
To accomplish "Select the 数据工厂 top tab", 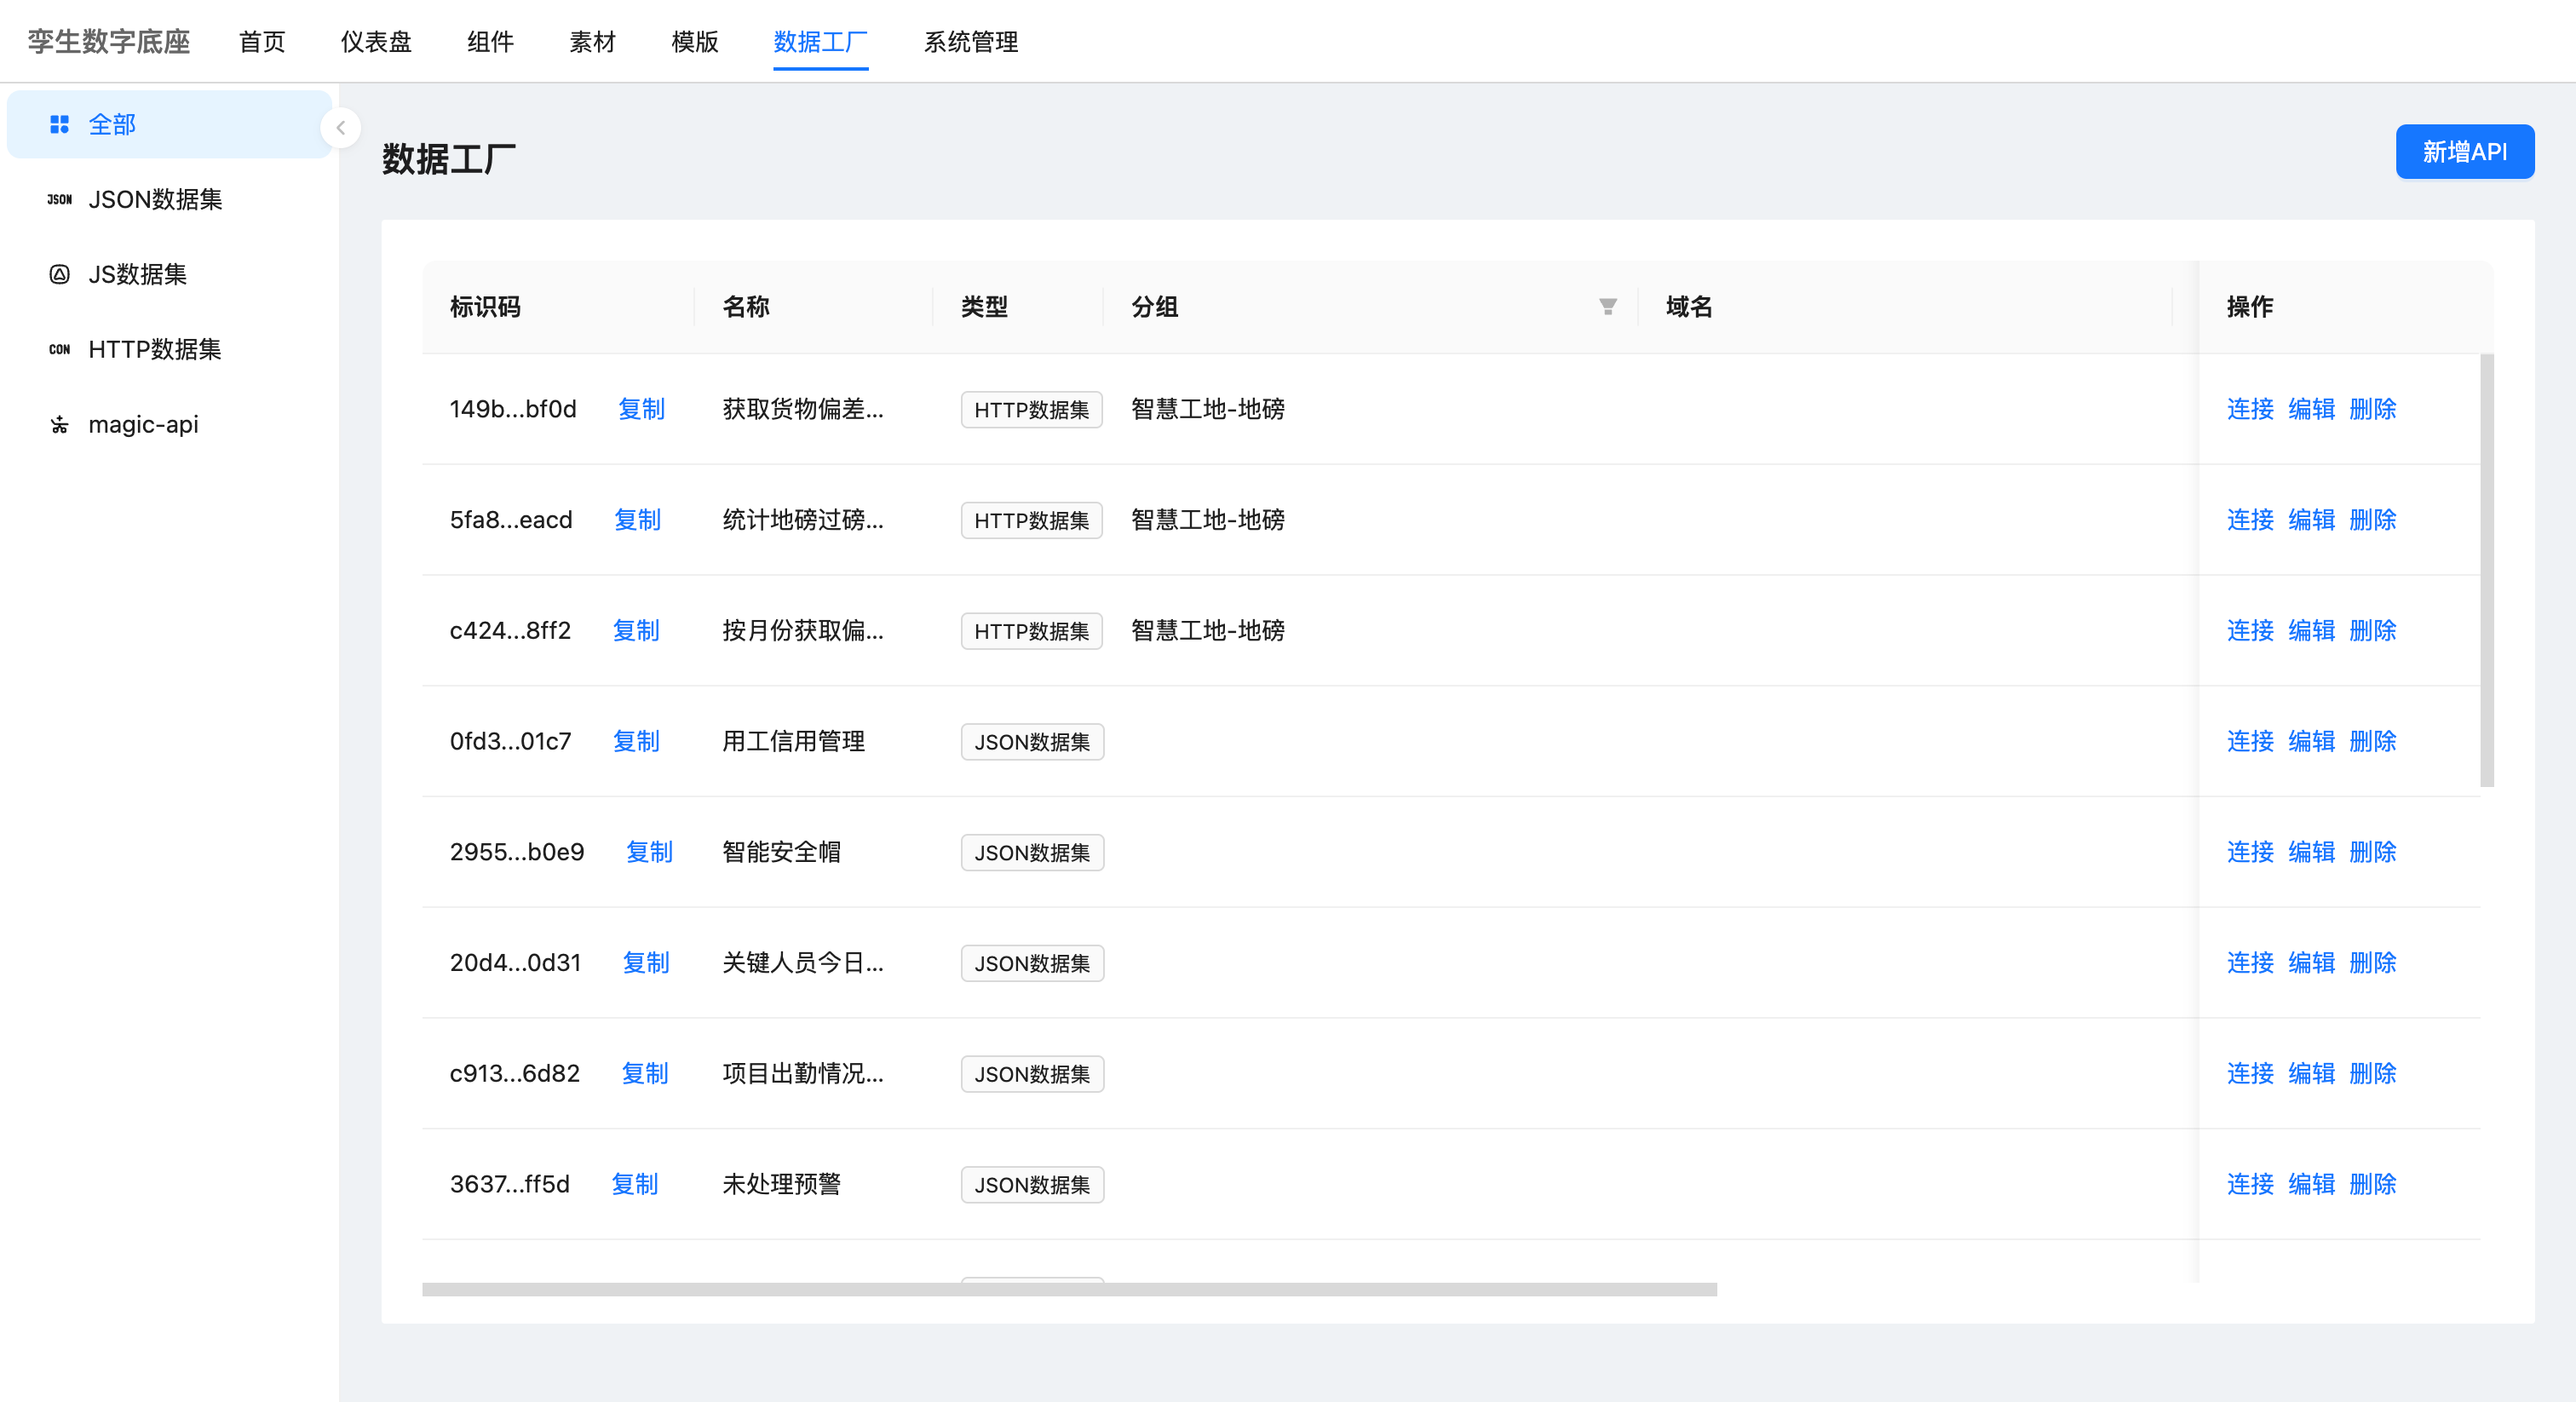I will tap(820, 41).
